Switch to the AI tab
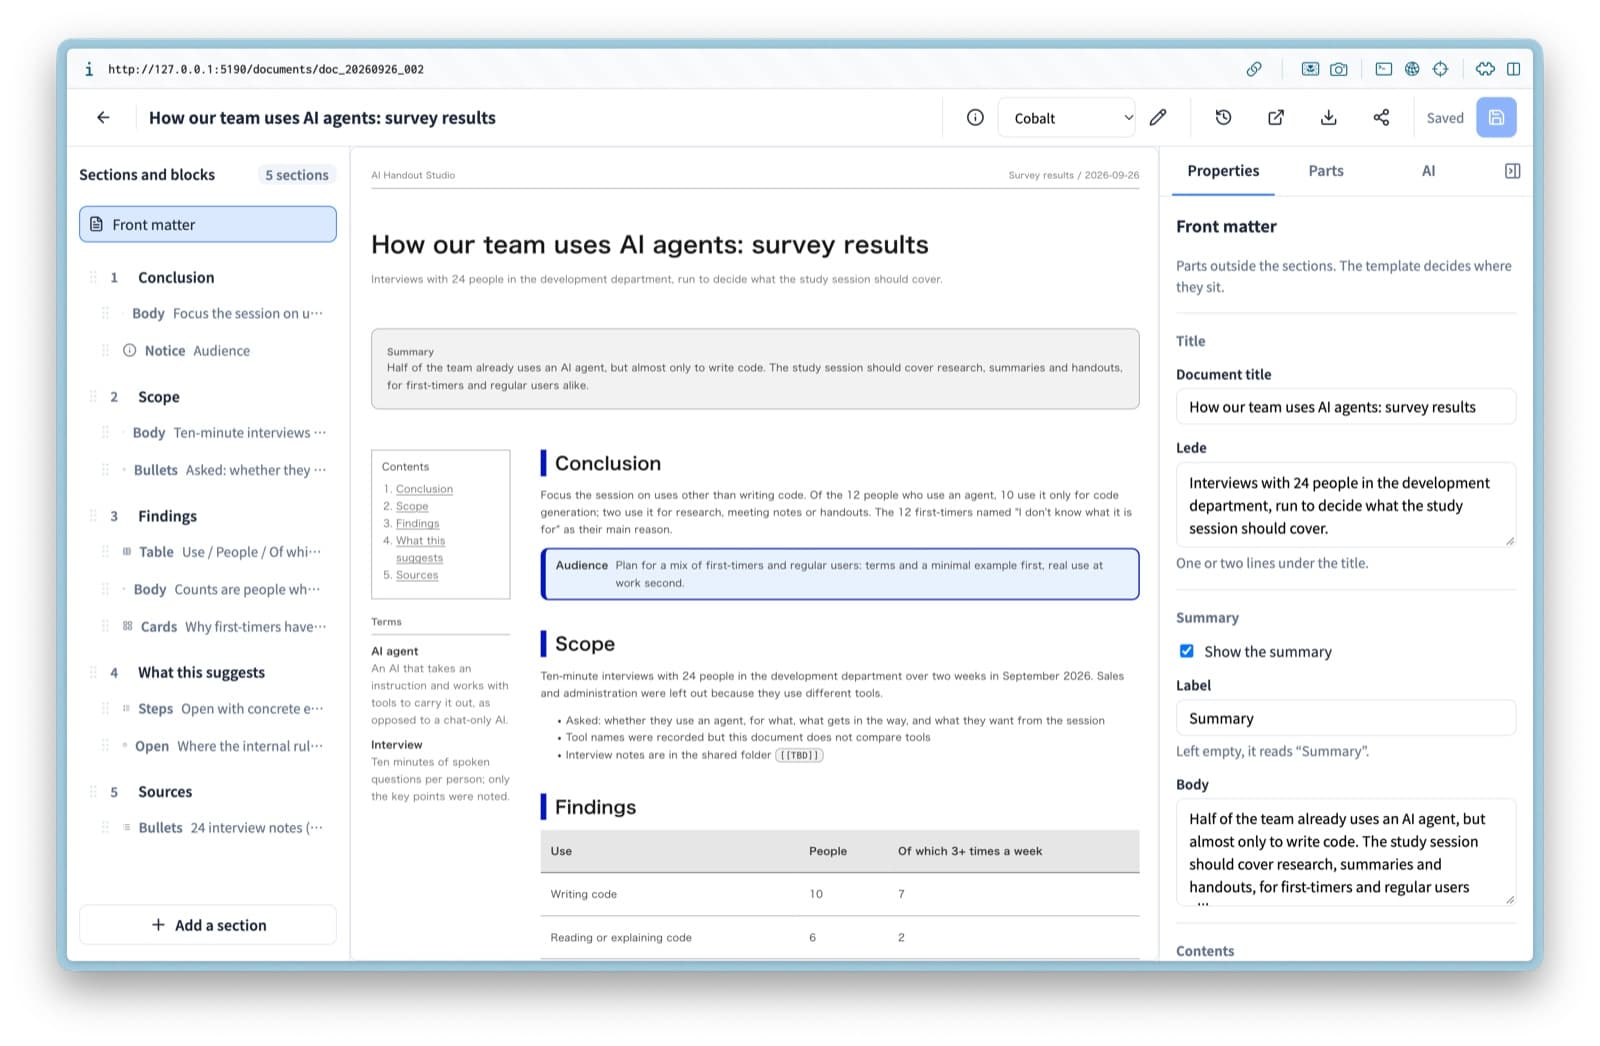Image resolution: width=1600 pixels, height=1046 pixels. tap(1428, 171)
